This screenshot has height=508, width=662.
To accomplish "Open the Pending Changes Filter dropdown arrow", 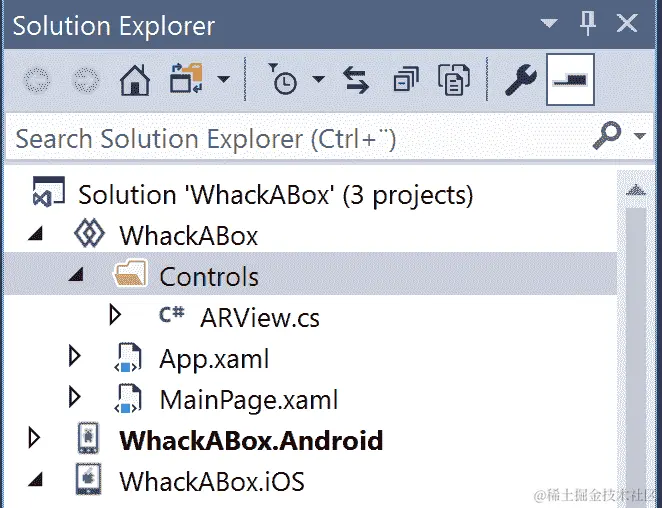I will 318,79.
